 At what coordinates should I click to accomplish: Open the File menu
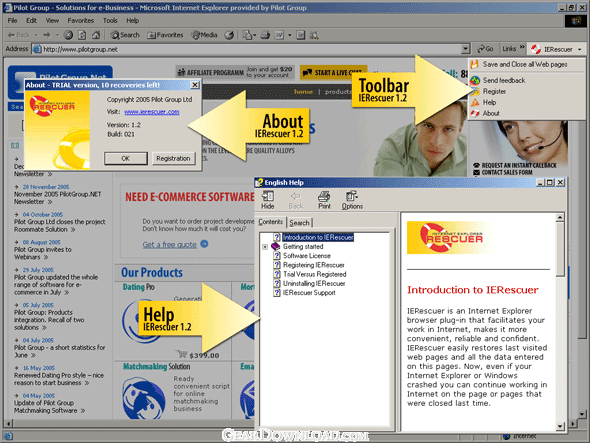(12, 20)
